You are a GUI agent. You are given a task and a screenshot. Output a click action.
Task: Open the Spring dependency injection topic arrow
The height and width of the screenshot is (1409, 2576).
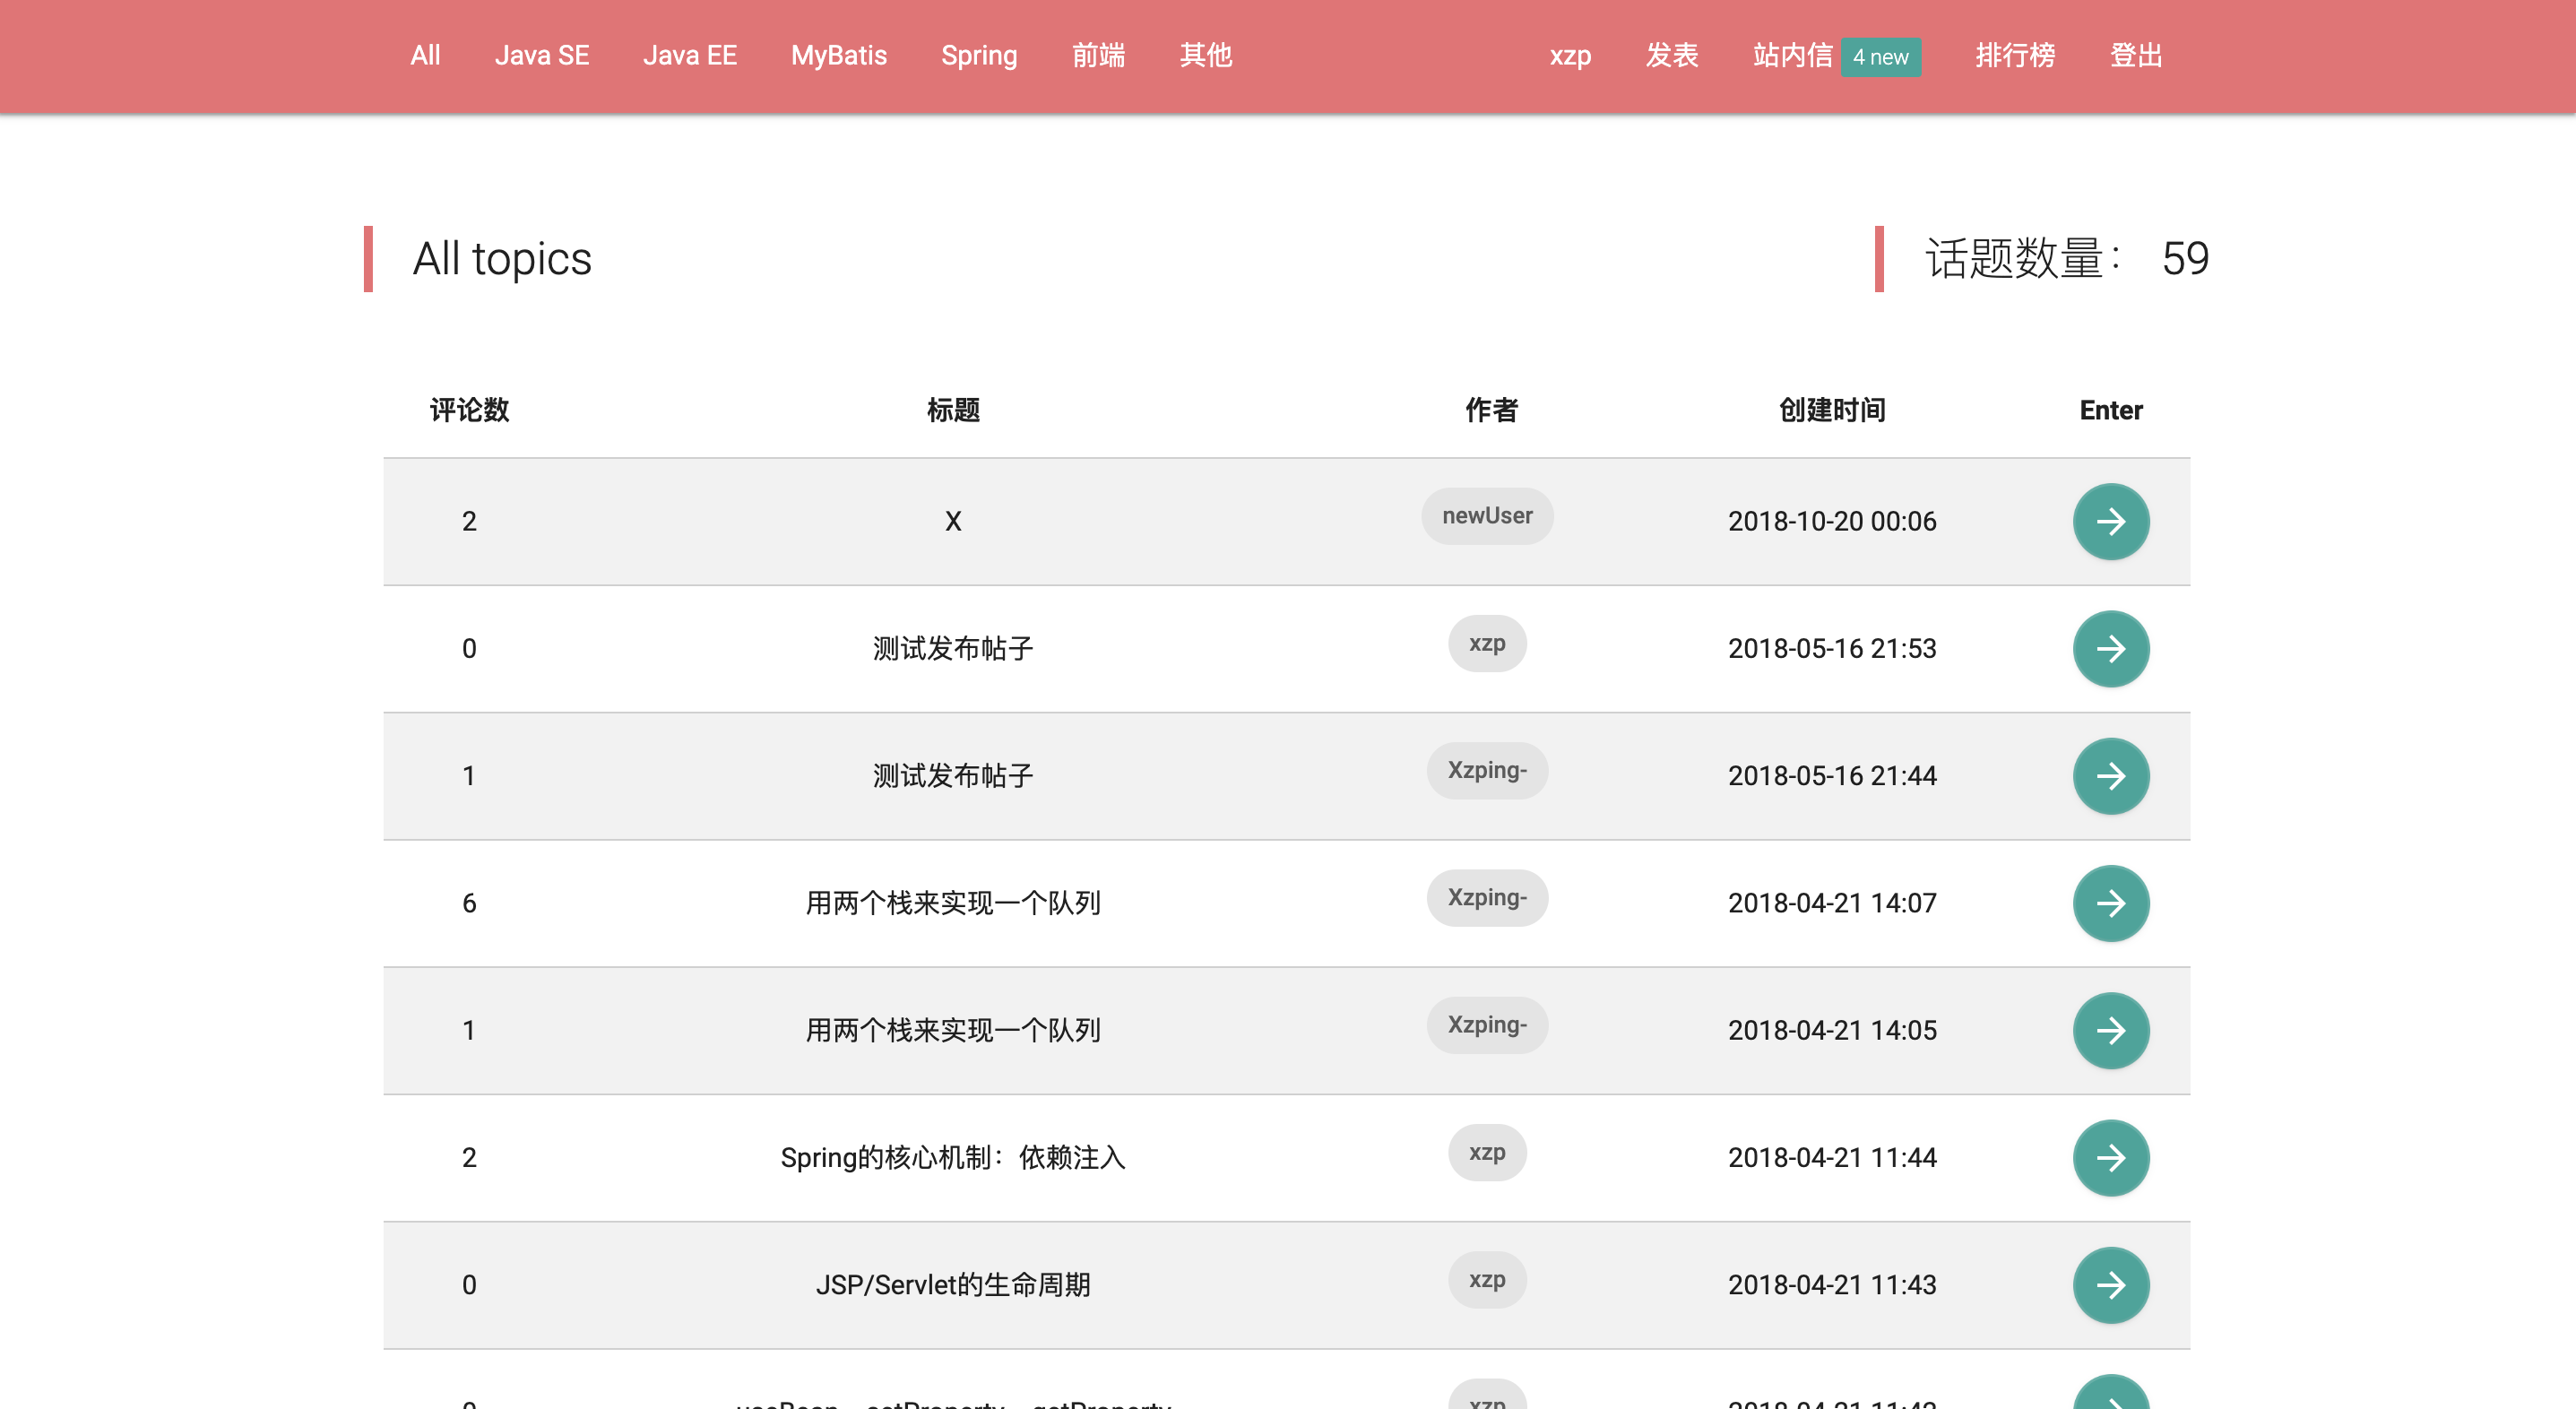click(x=2110, y=1157)
